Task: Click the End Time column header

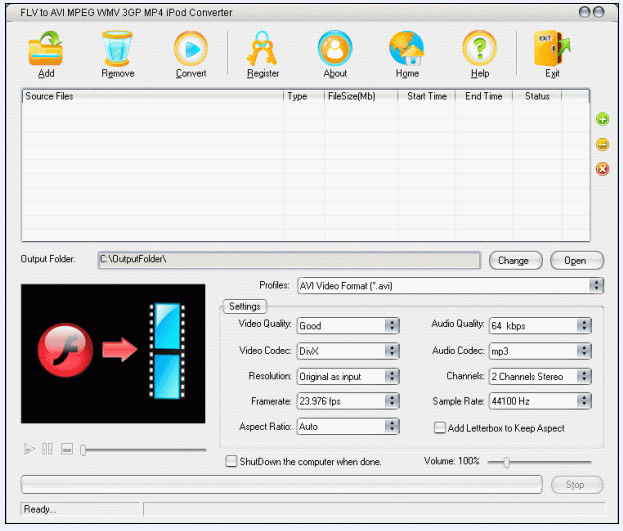Action: click(x=484, y=96)
